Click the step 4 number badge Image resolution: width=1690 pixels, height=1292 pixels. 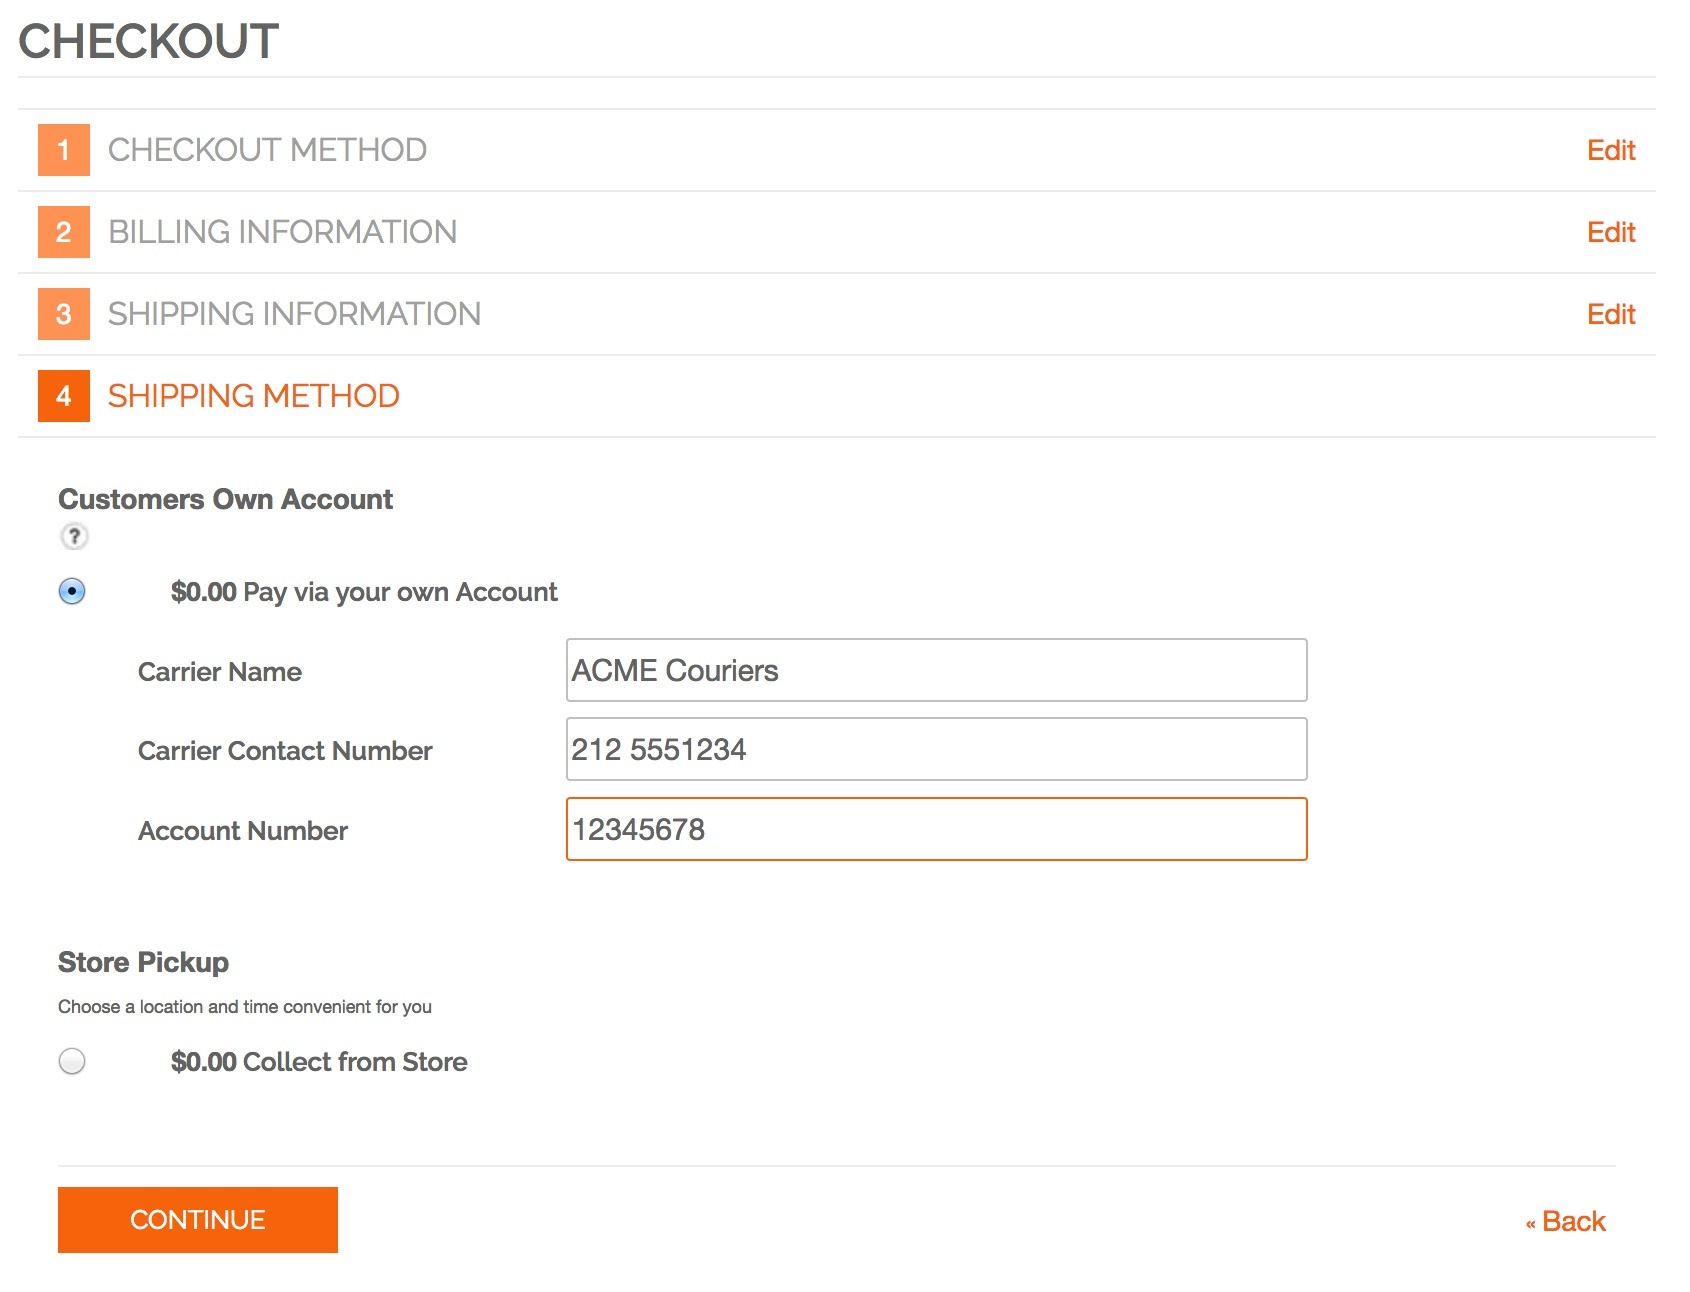64,396
